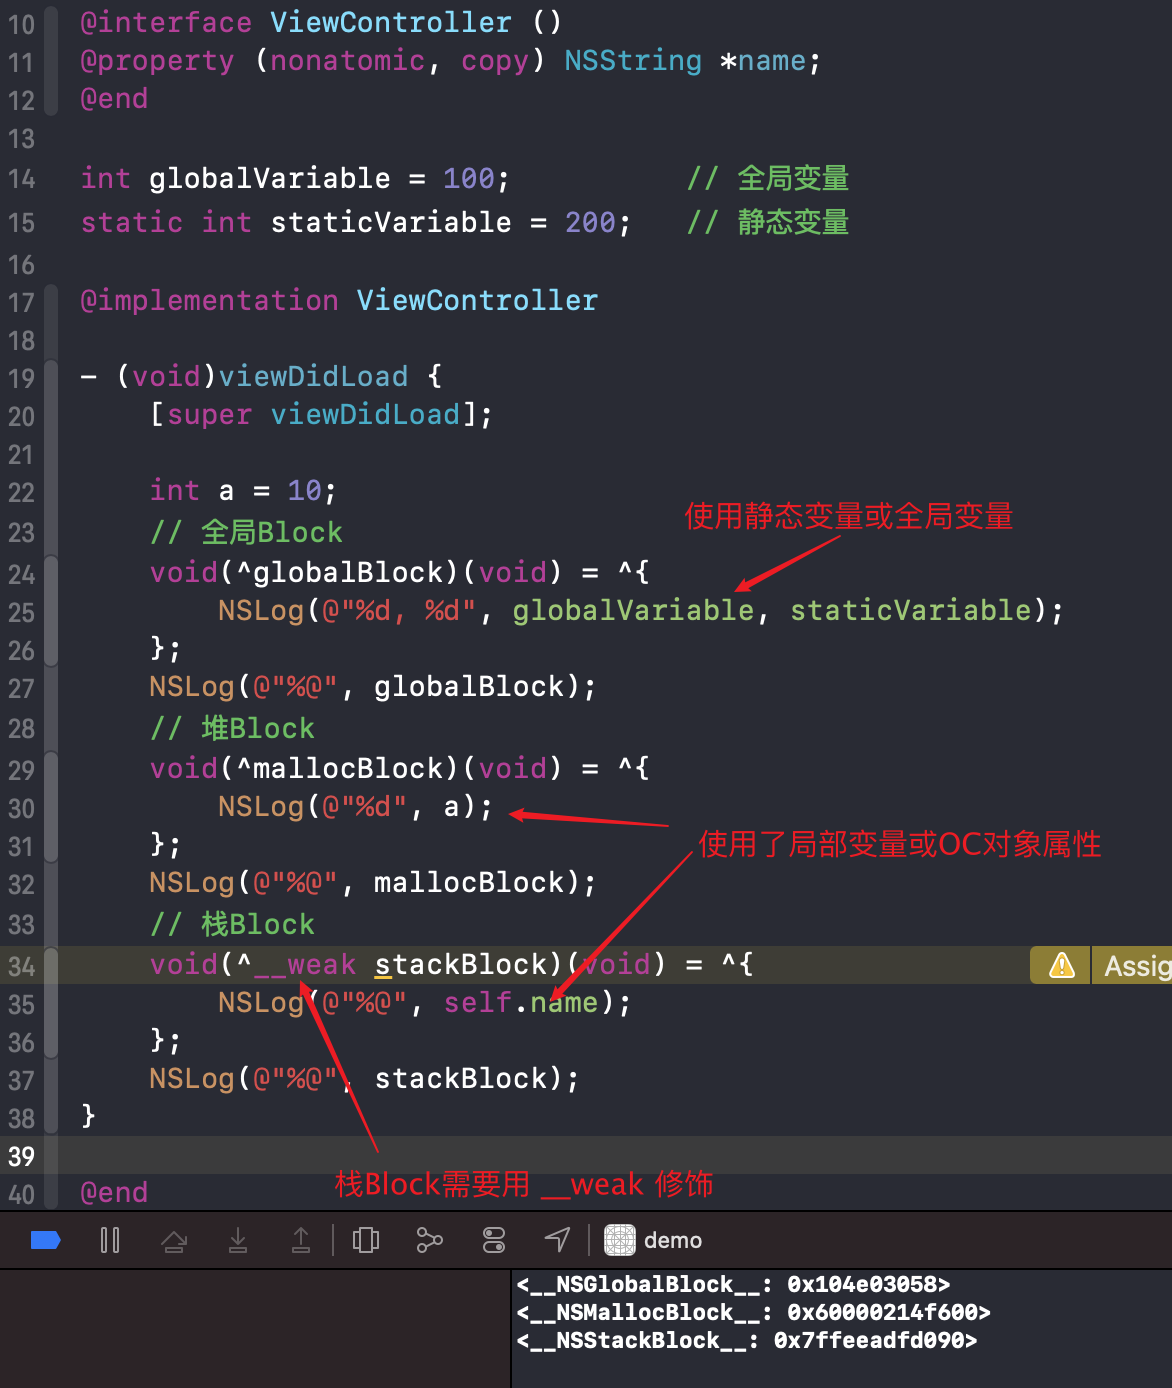Click the Step Over debug icon

click(174, 1241)
